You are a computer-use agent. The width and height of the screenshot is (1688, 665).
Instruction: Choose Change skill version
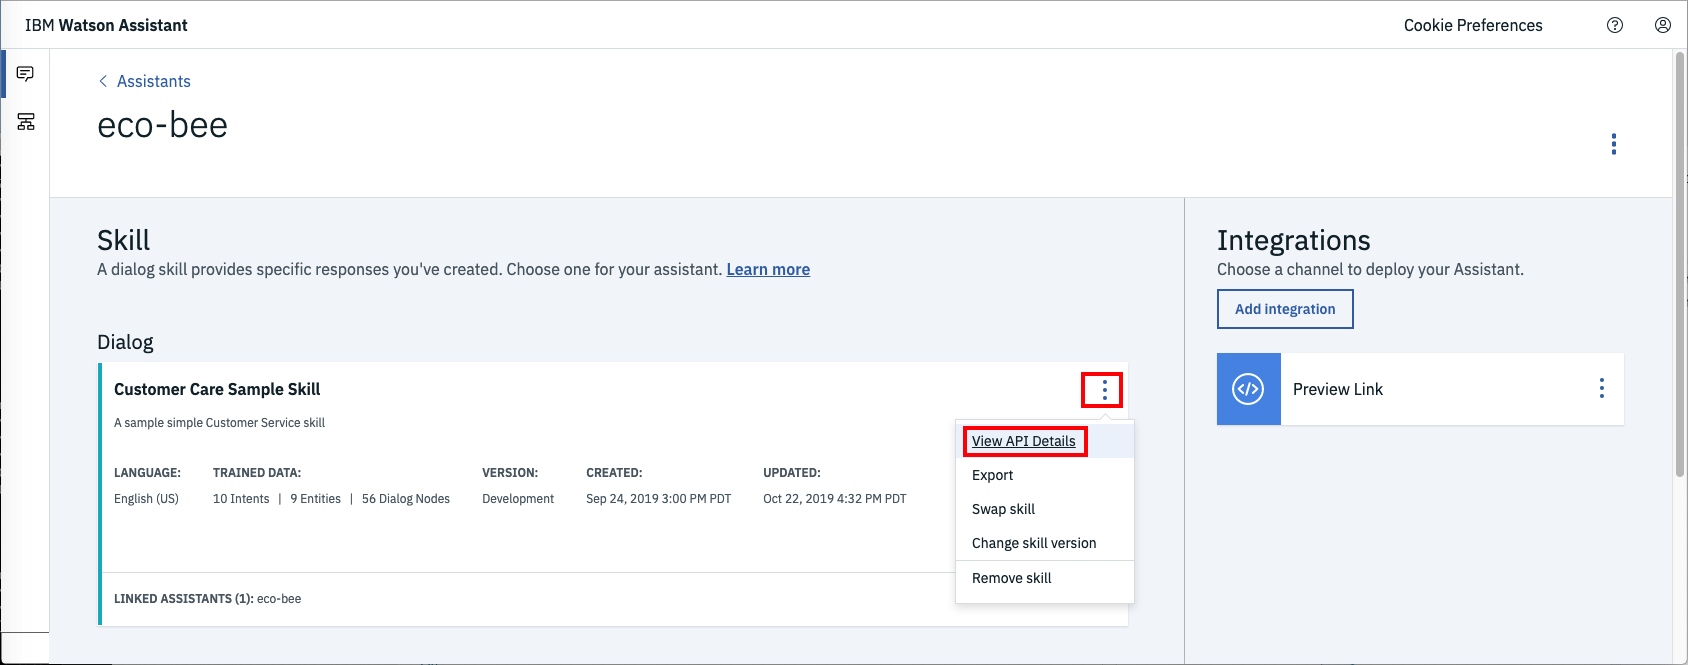pos(1034,543)
